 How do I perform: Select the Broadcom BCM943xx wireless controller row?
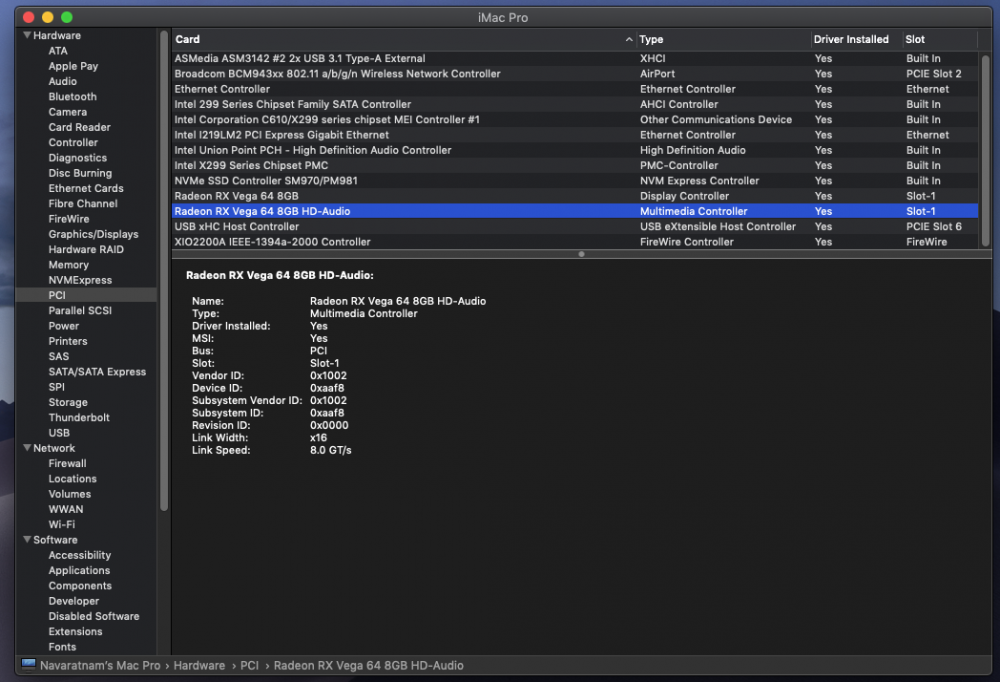pos(575,73)
